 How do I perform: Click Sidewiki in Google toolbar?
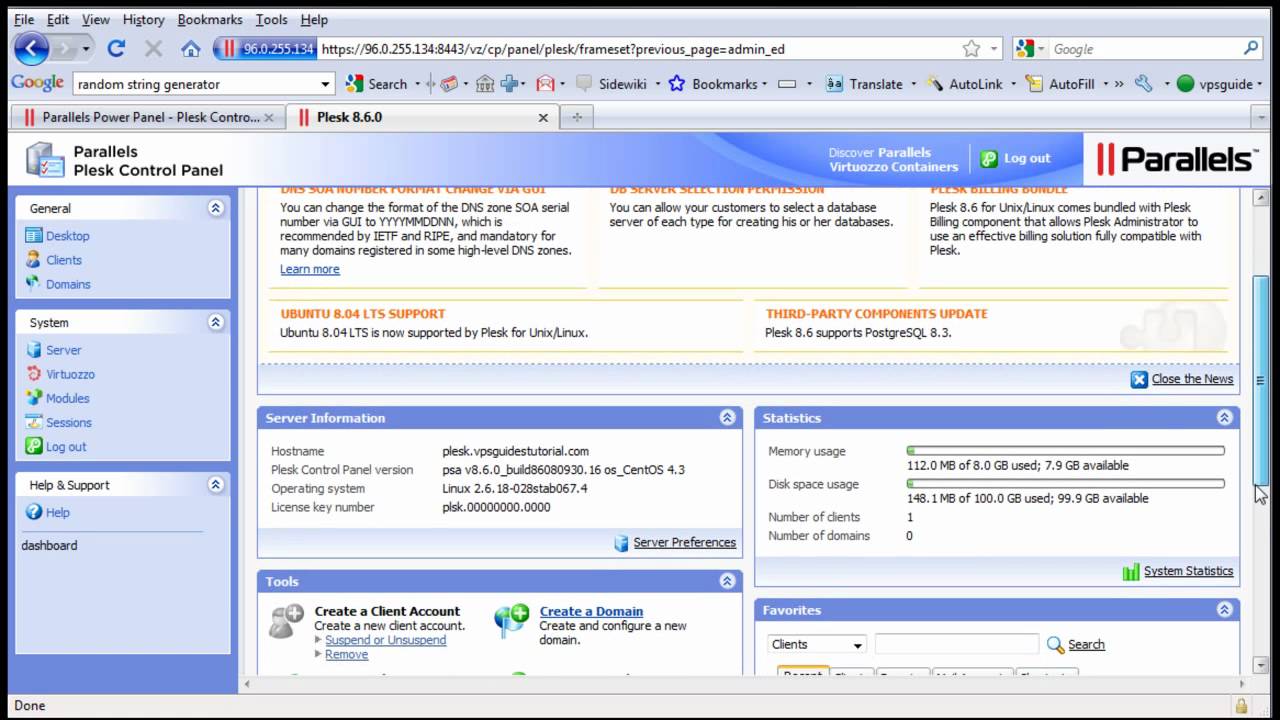pyautogui.click(x=612, y=84)
